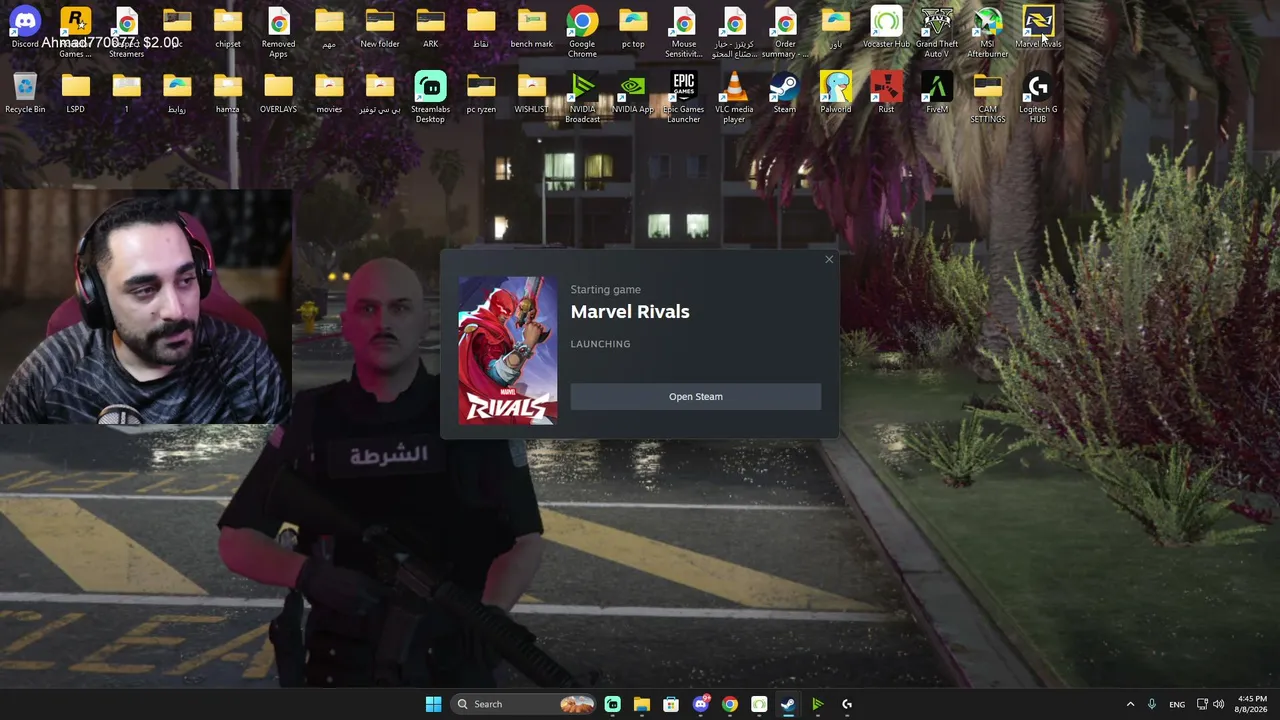Click the taskbar Search box
Screen dimensions: 1280x720
[525, 704]
